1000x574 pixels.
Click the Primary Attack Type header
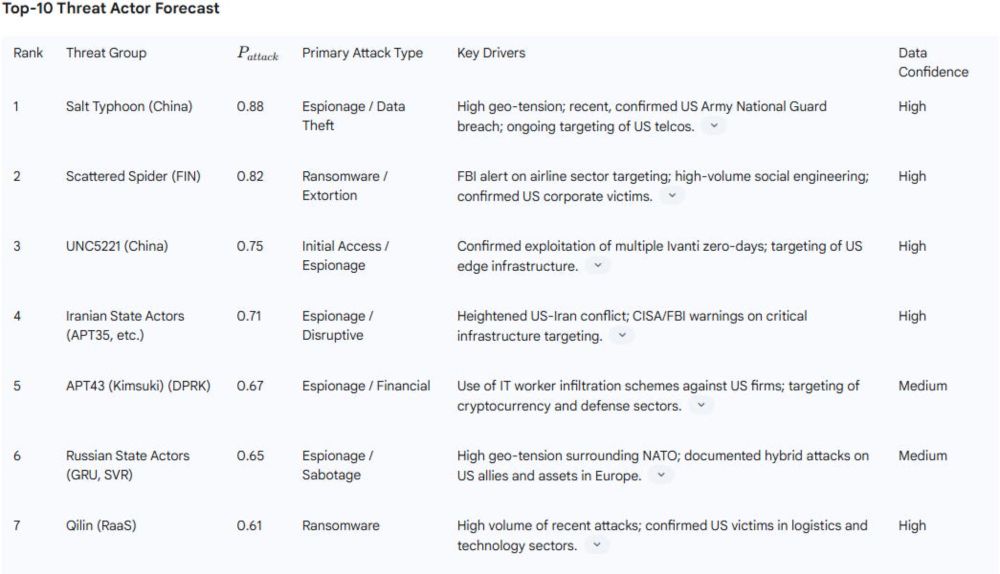[362, 53]
